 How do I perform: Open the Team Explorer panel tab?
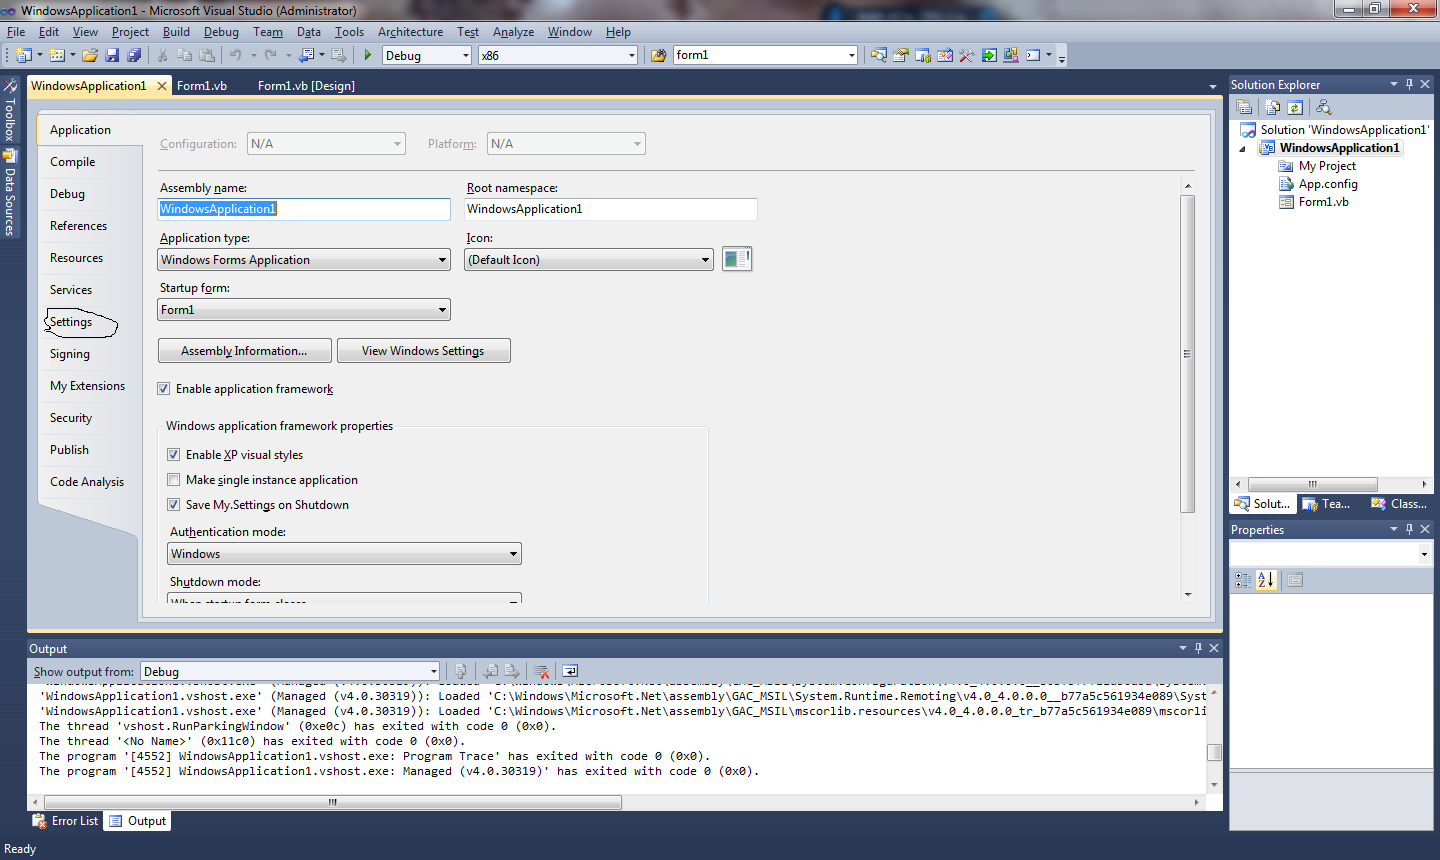(x=1327, y=504)
